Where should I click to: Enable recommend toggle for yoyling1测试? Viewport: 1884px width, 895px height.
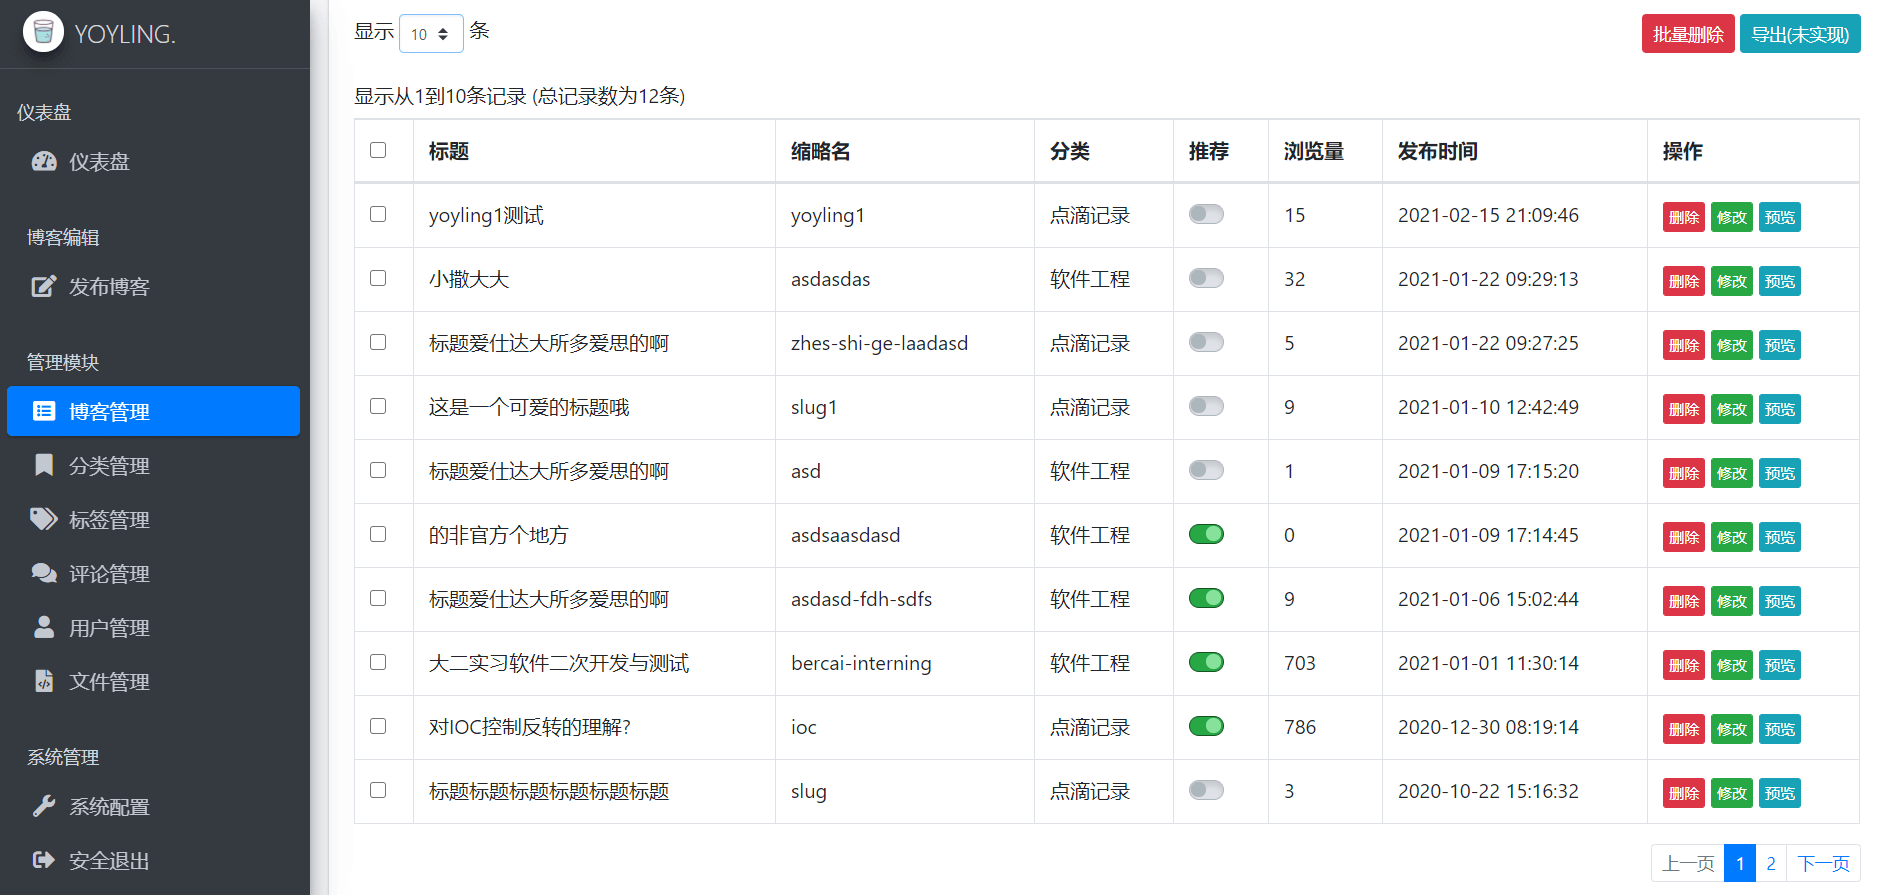pyautogui.click(x=1206, y=214)
